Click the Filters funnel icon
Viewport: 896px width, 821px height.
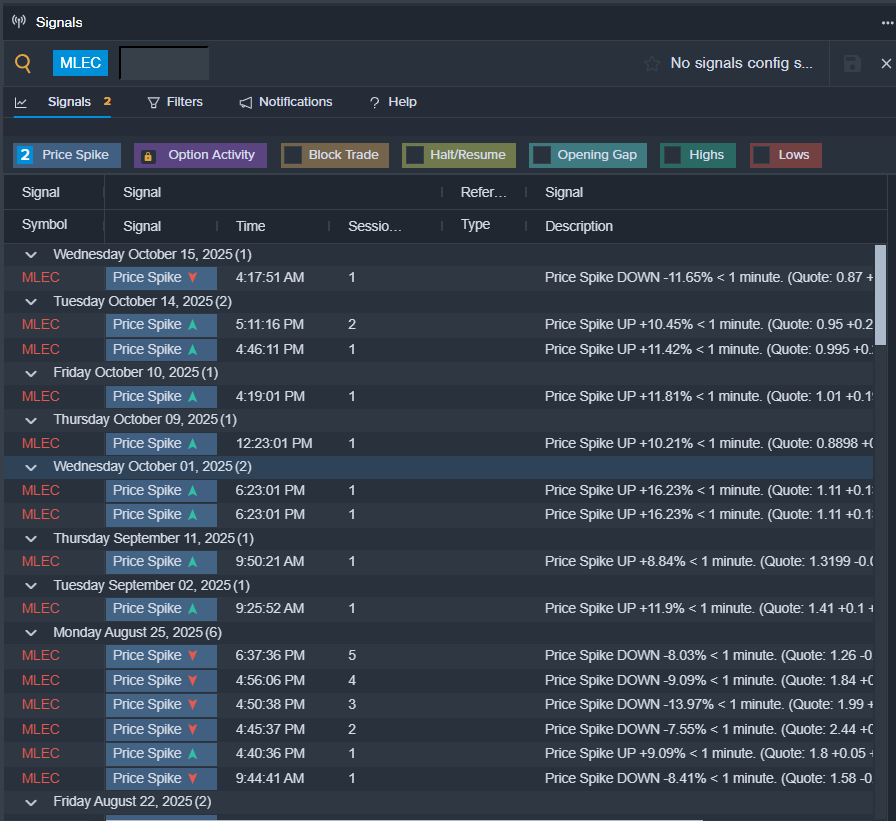(x=154, y=102)
